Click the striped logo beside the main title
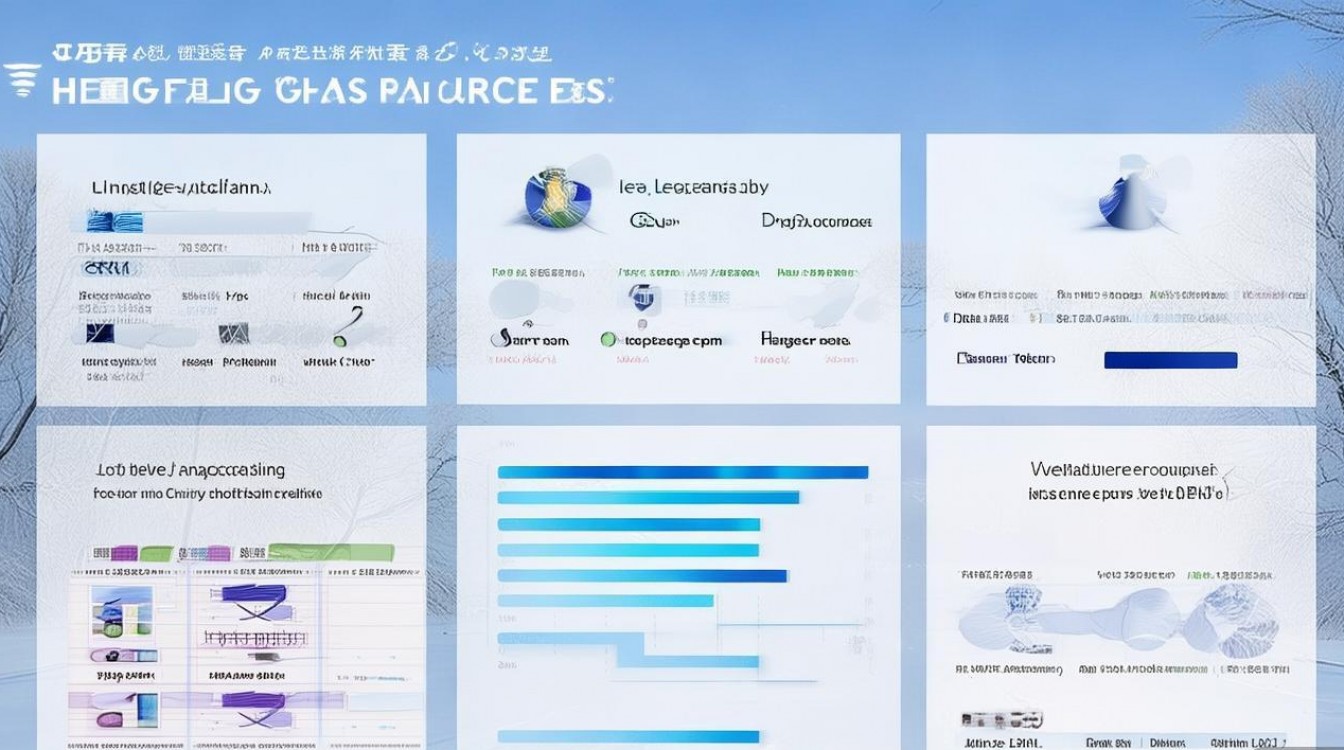The width and height of the screenshot is (1344, 750). (x=22, y=81)
